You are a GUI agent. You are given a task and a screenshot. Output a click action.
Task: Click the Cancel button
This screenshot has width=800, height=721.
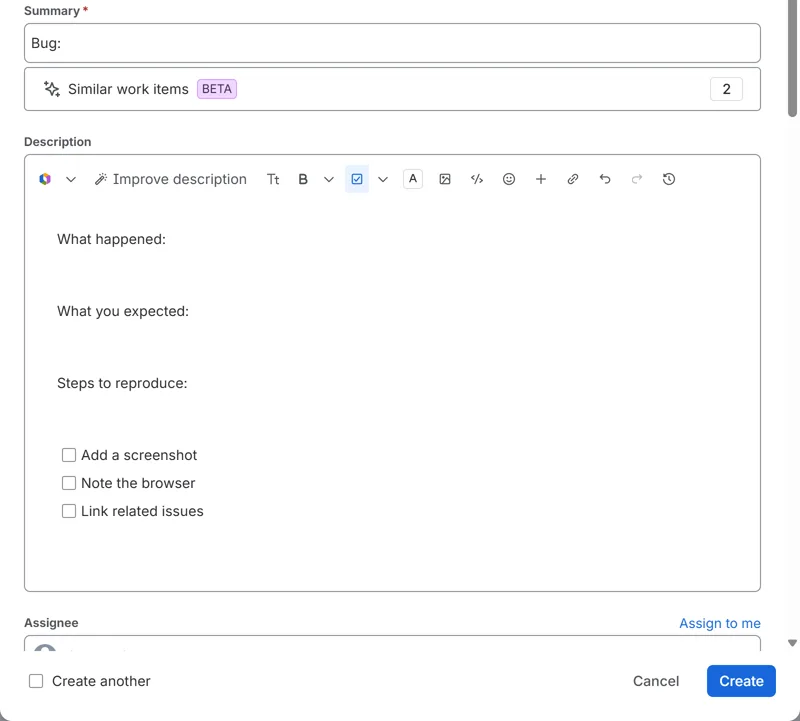click(656, 681)
